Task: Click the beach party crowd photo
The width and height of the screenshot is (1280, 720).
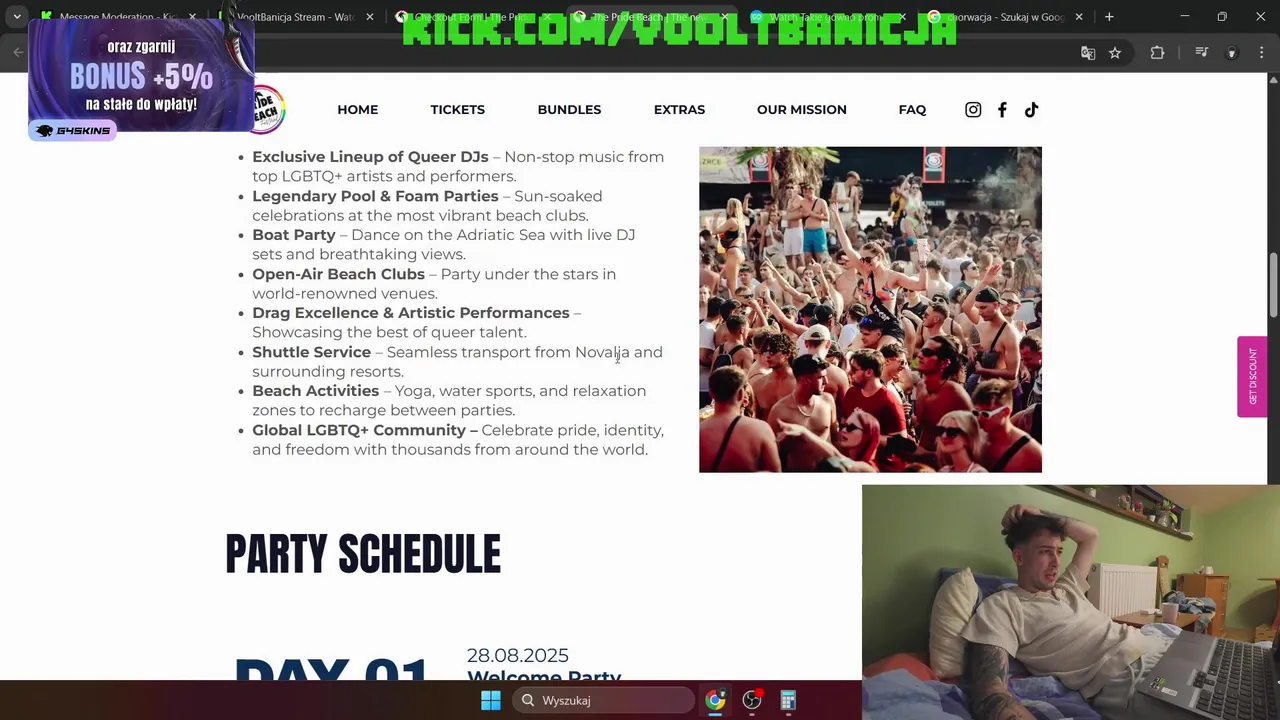Action: point(870,309)
